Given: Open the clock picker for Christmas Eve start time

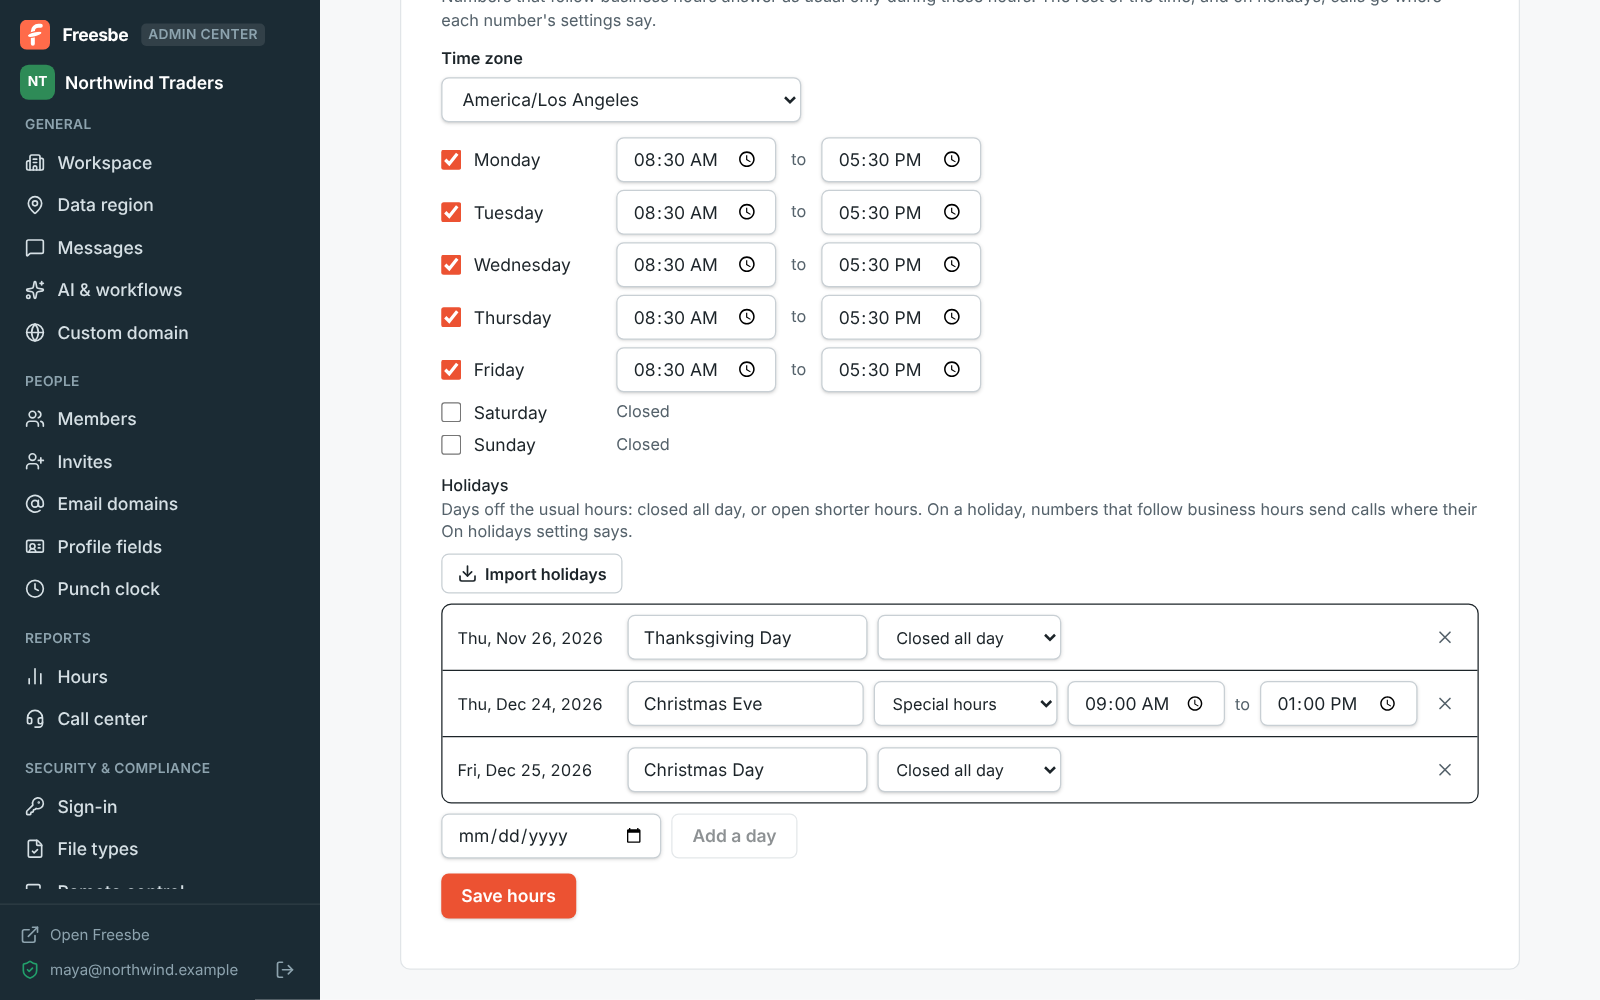Looking at the screenshot, I should (1195, 704).
